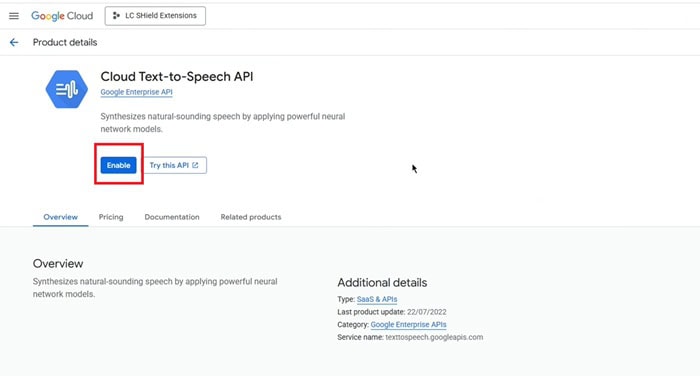Click the last product update date 22/07/2022

point(426,312)
